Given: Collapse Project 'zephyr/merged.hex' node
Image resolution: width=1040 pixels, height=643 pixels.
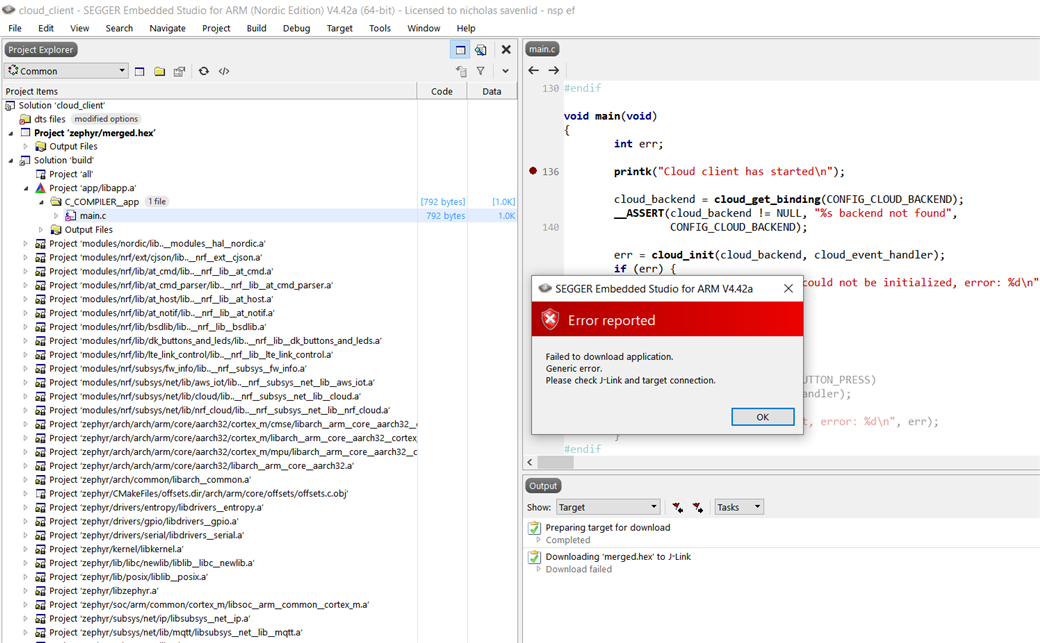Looking at the screenshot, I should (11, 133).
